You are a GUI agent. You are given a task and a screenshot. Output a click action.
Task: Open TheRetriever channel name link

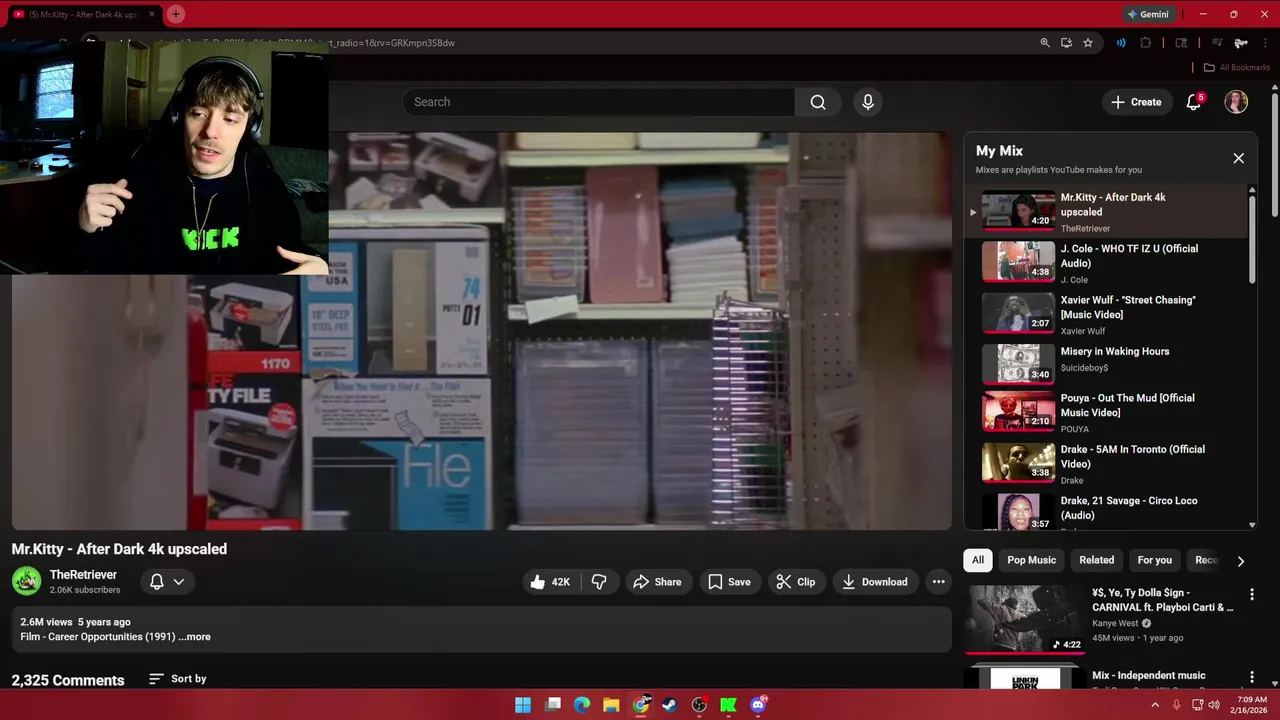click(x=83, y=575)
